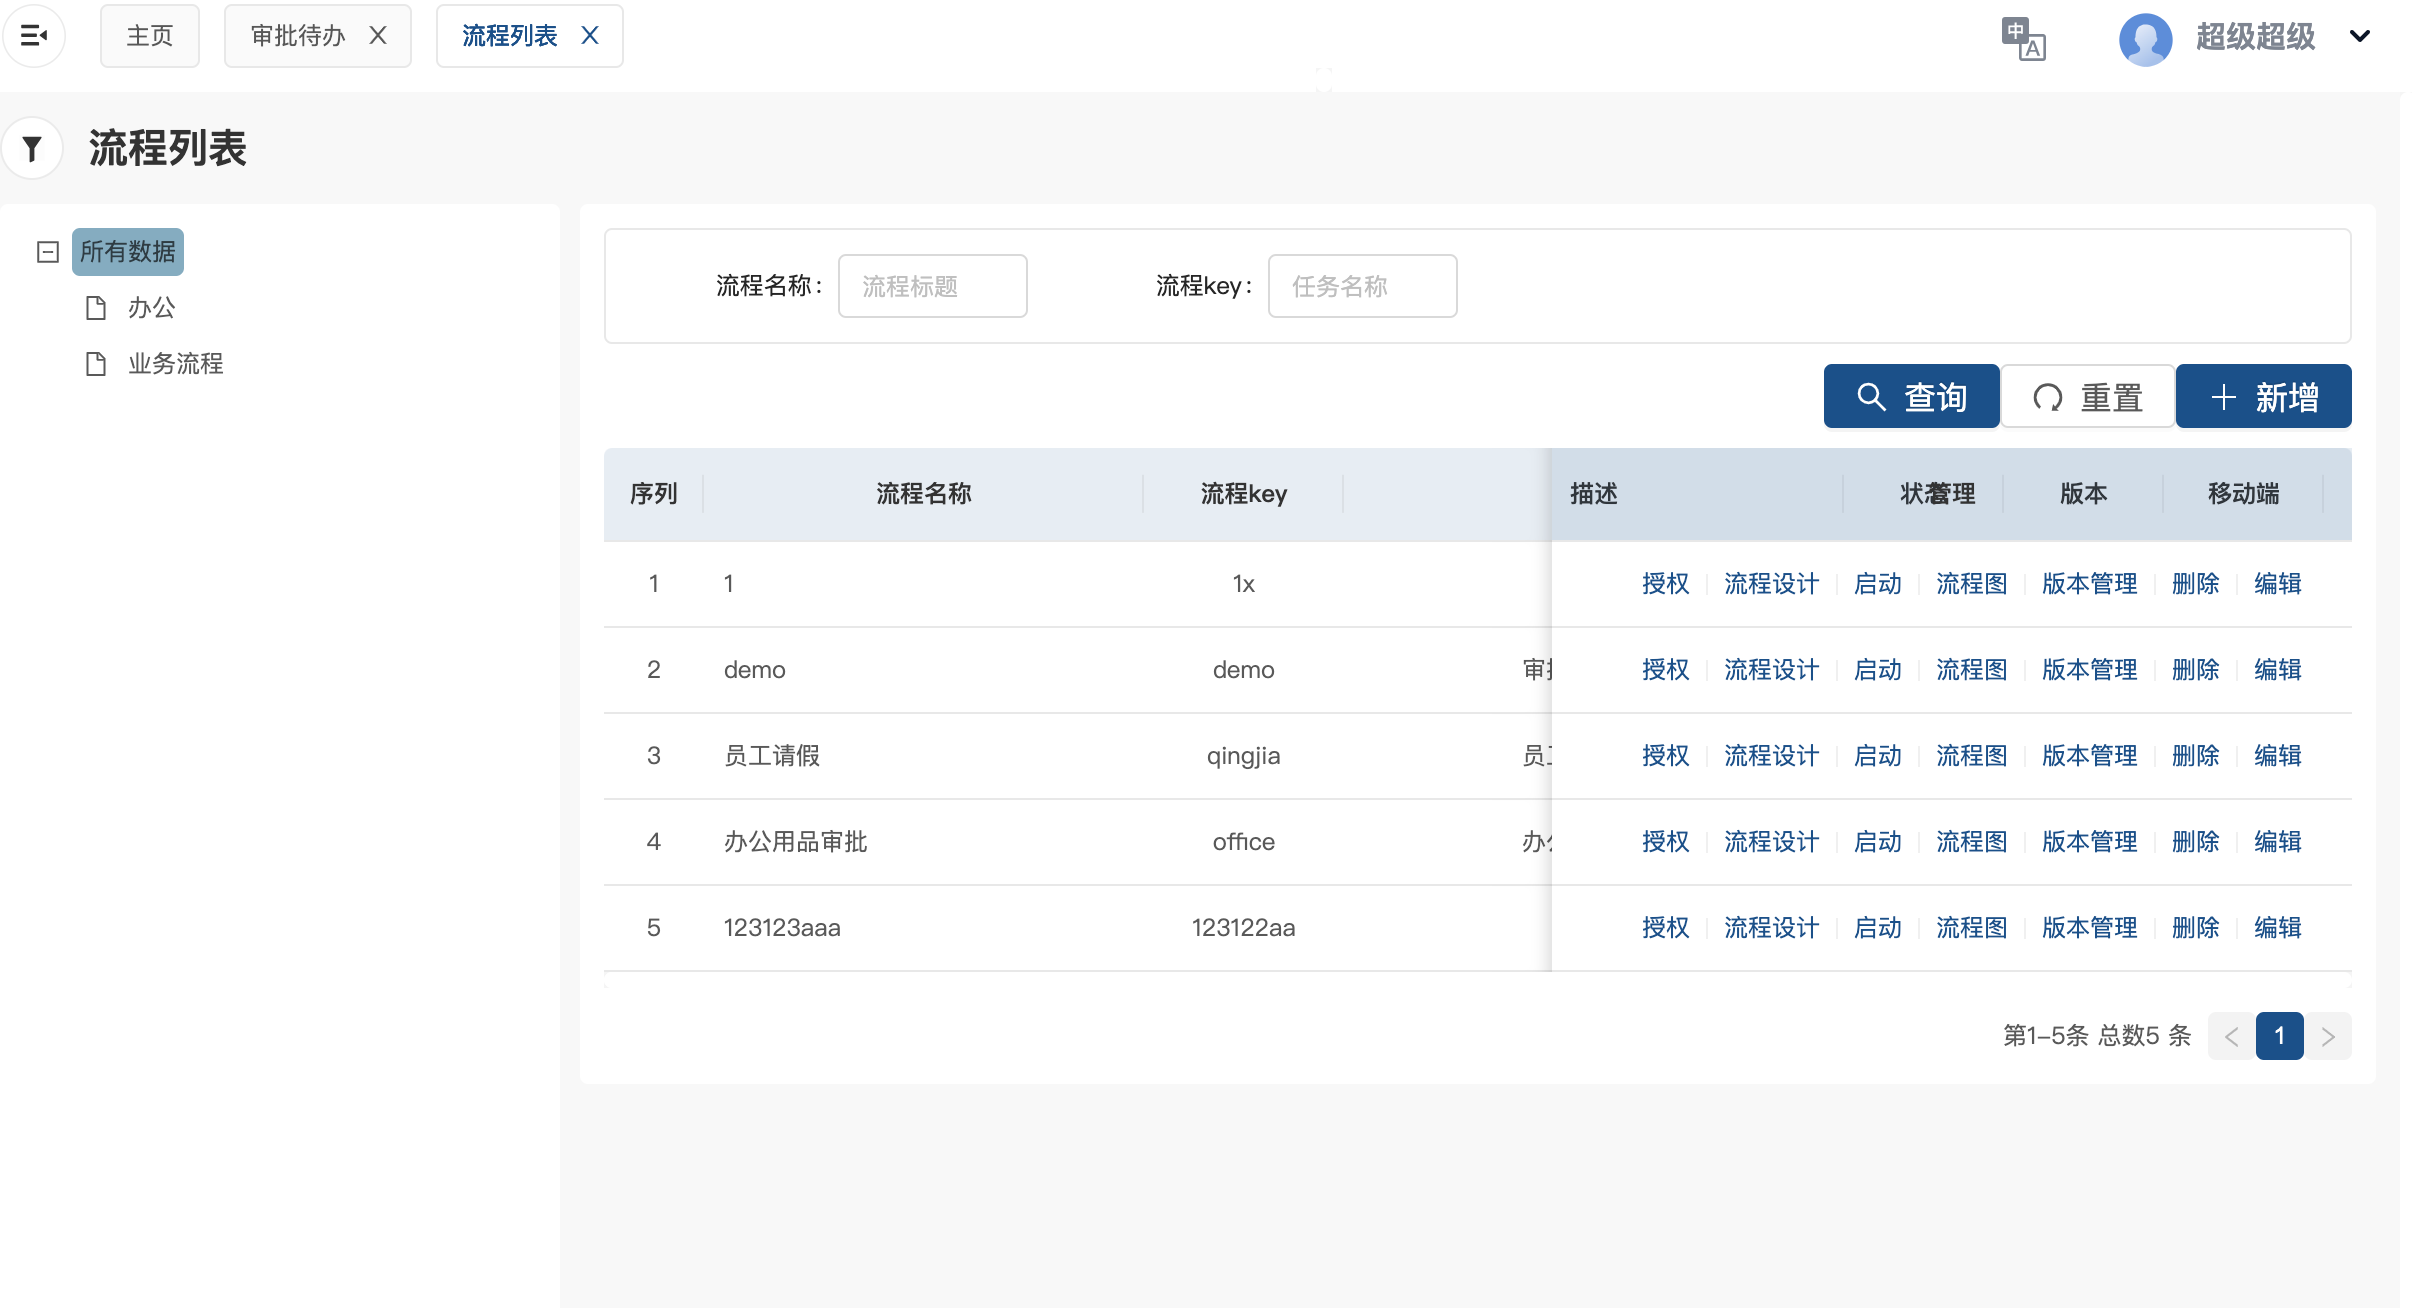Viewport: 2412px width, 1308px height.
Task: View 流程图 for the 办公用品审批 row
Action: click(1972, 842)
